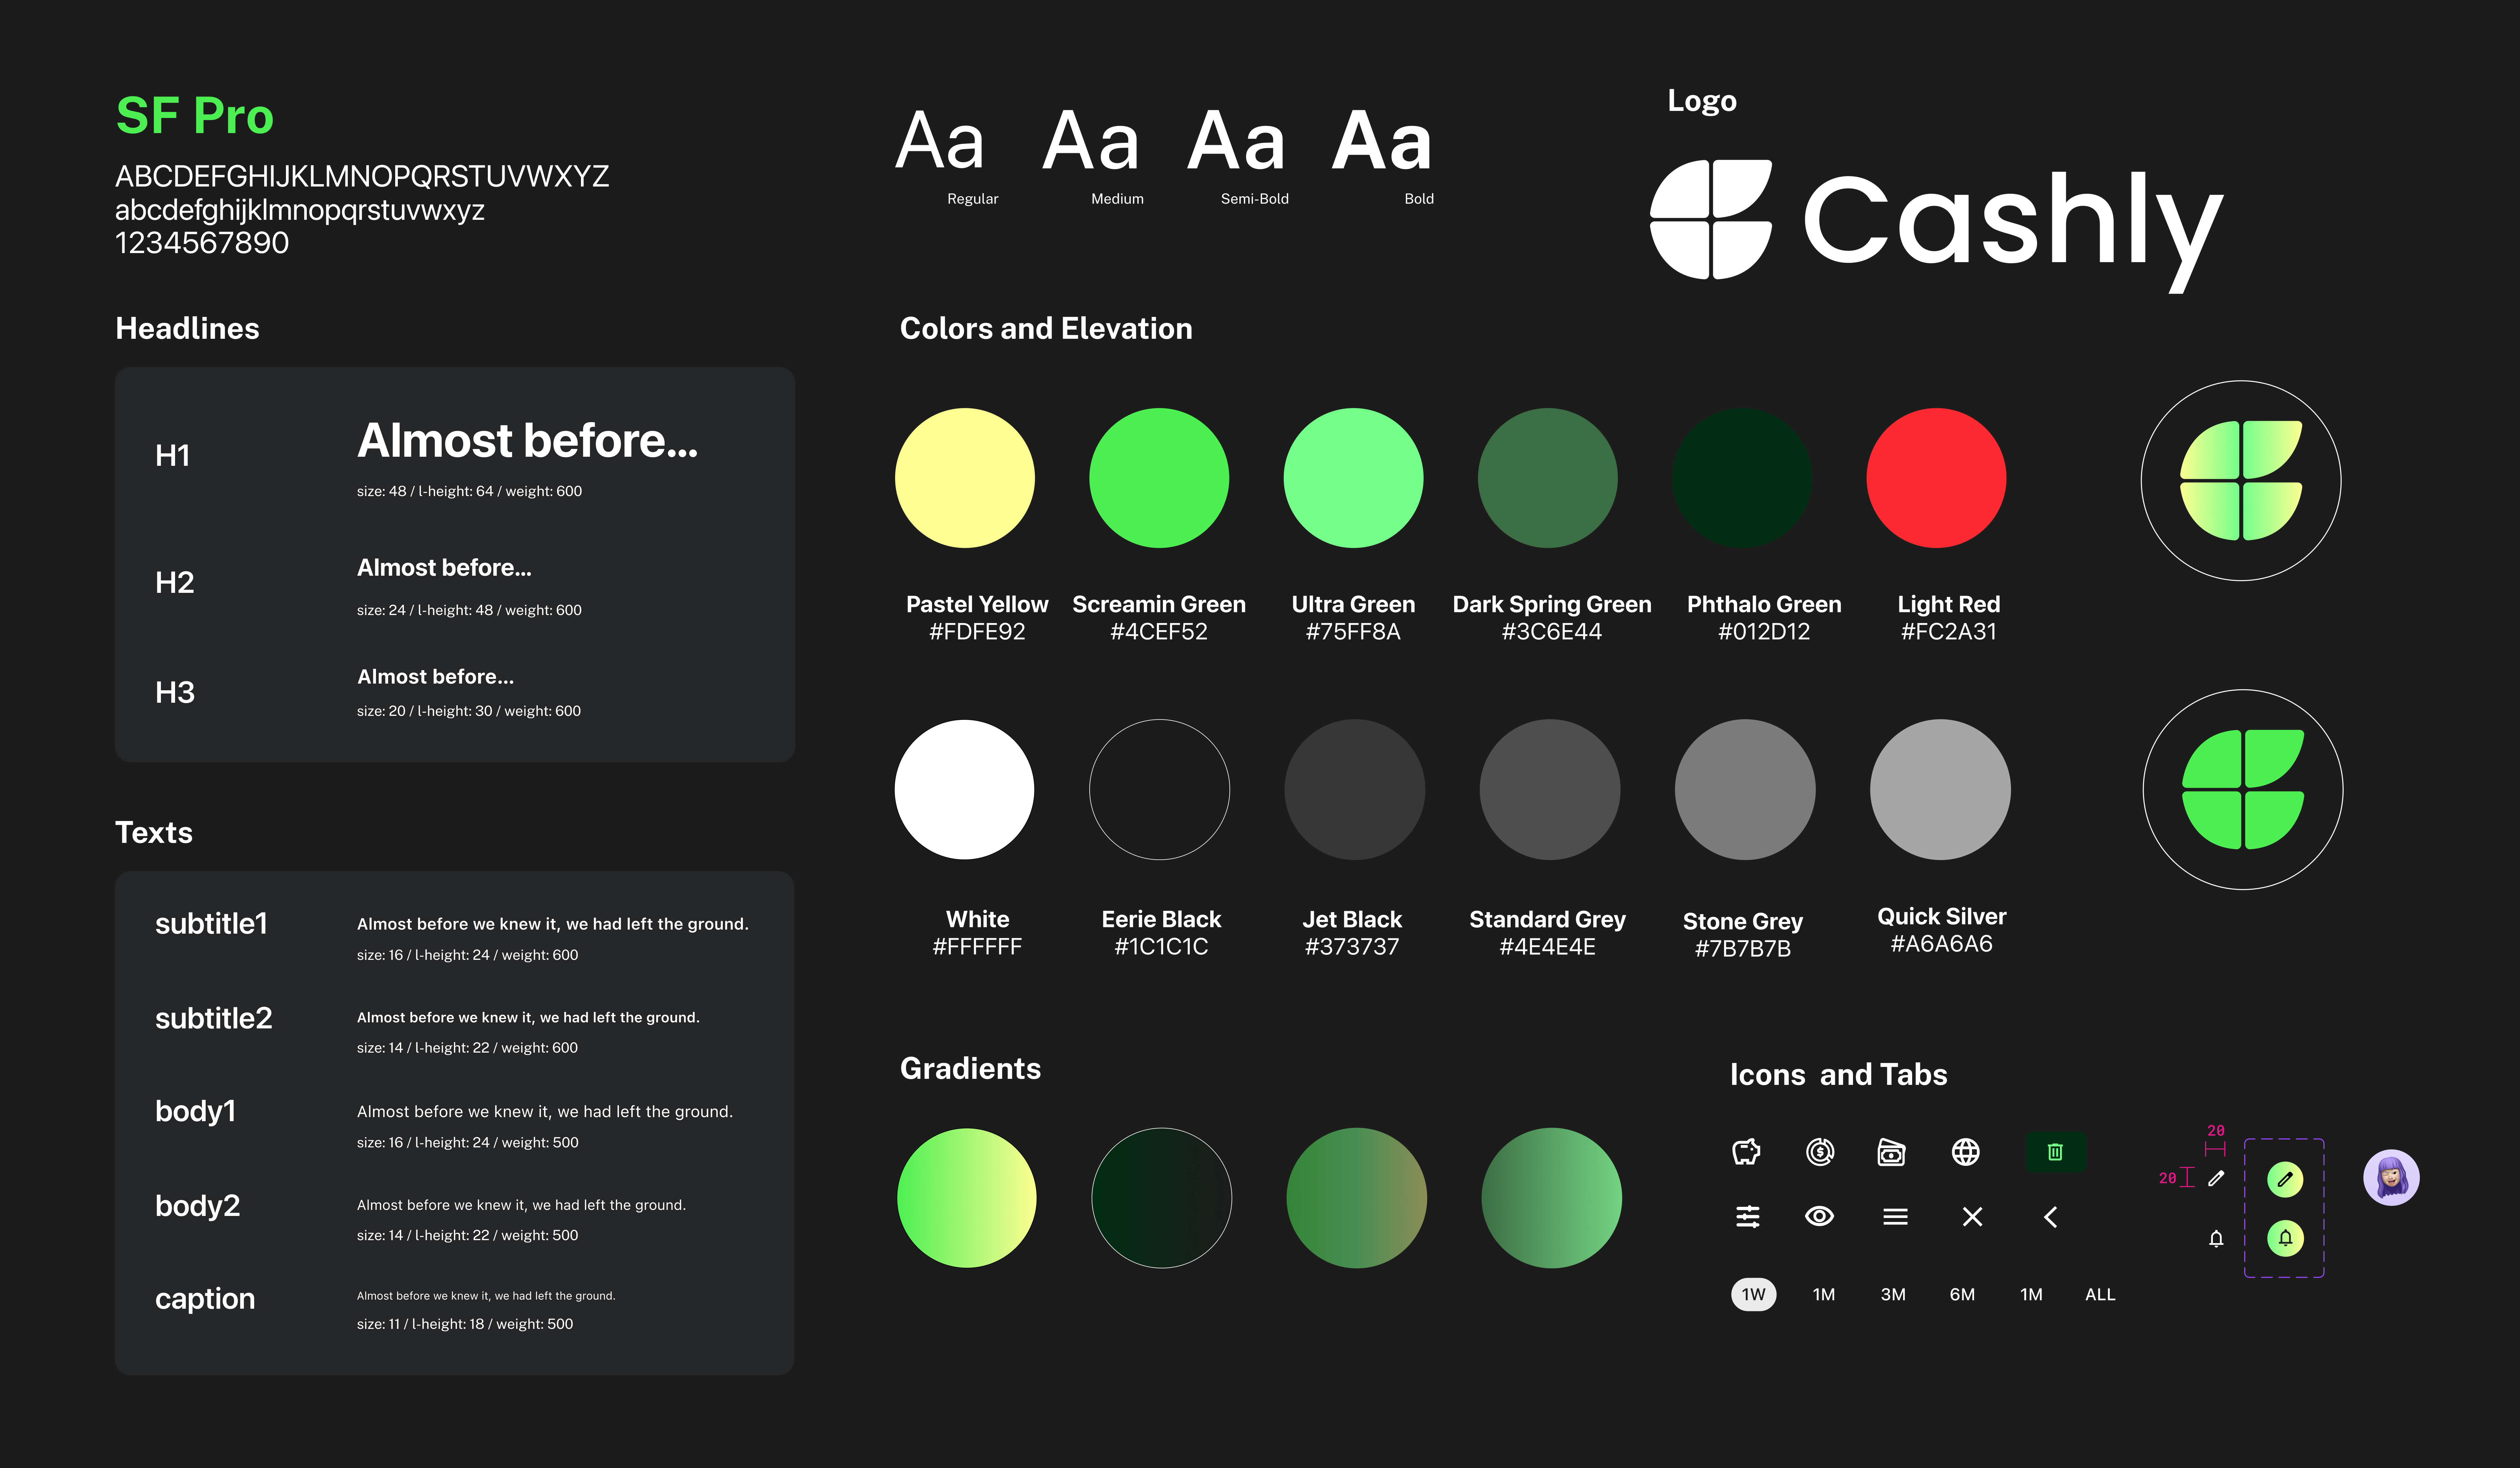Image resolution: width=2520 pixels, height=1468 pixels.
Task: Click the cash wallet icon
Action: [1892, 1152]
